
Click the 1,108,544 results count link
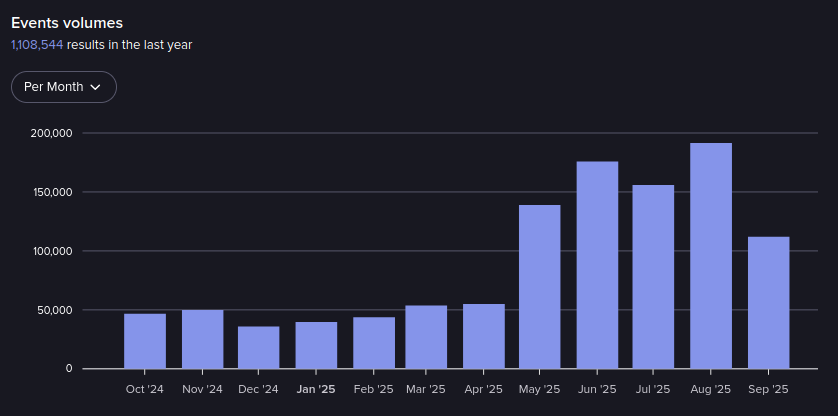click(x=37, y=45)
